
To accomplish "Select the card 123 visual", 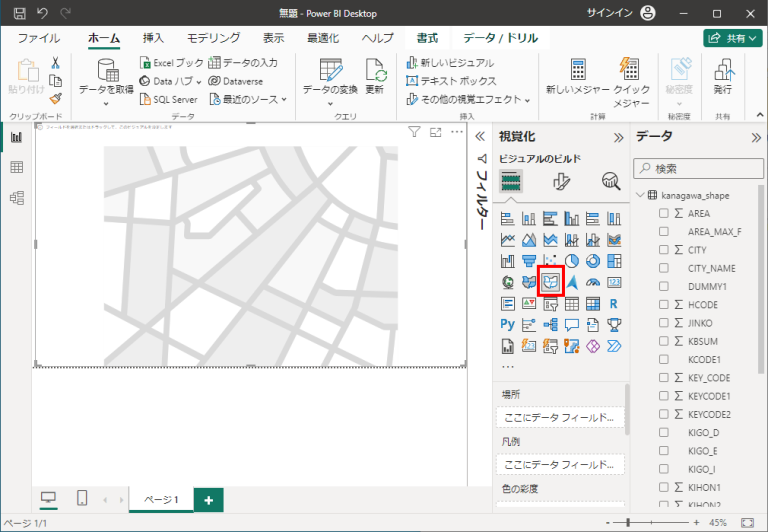I will coord(614,282).
